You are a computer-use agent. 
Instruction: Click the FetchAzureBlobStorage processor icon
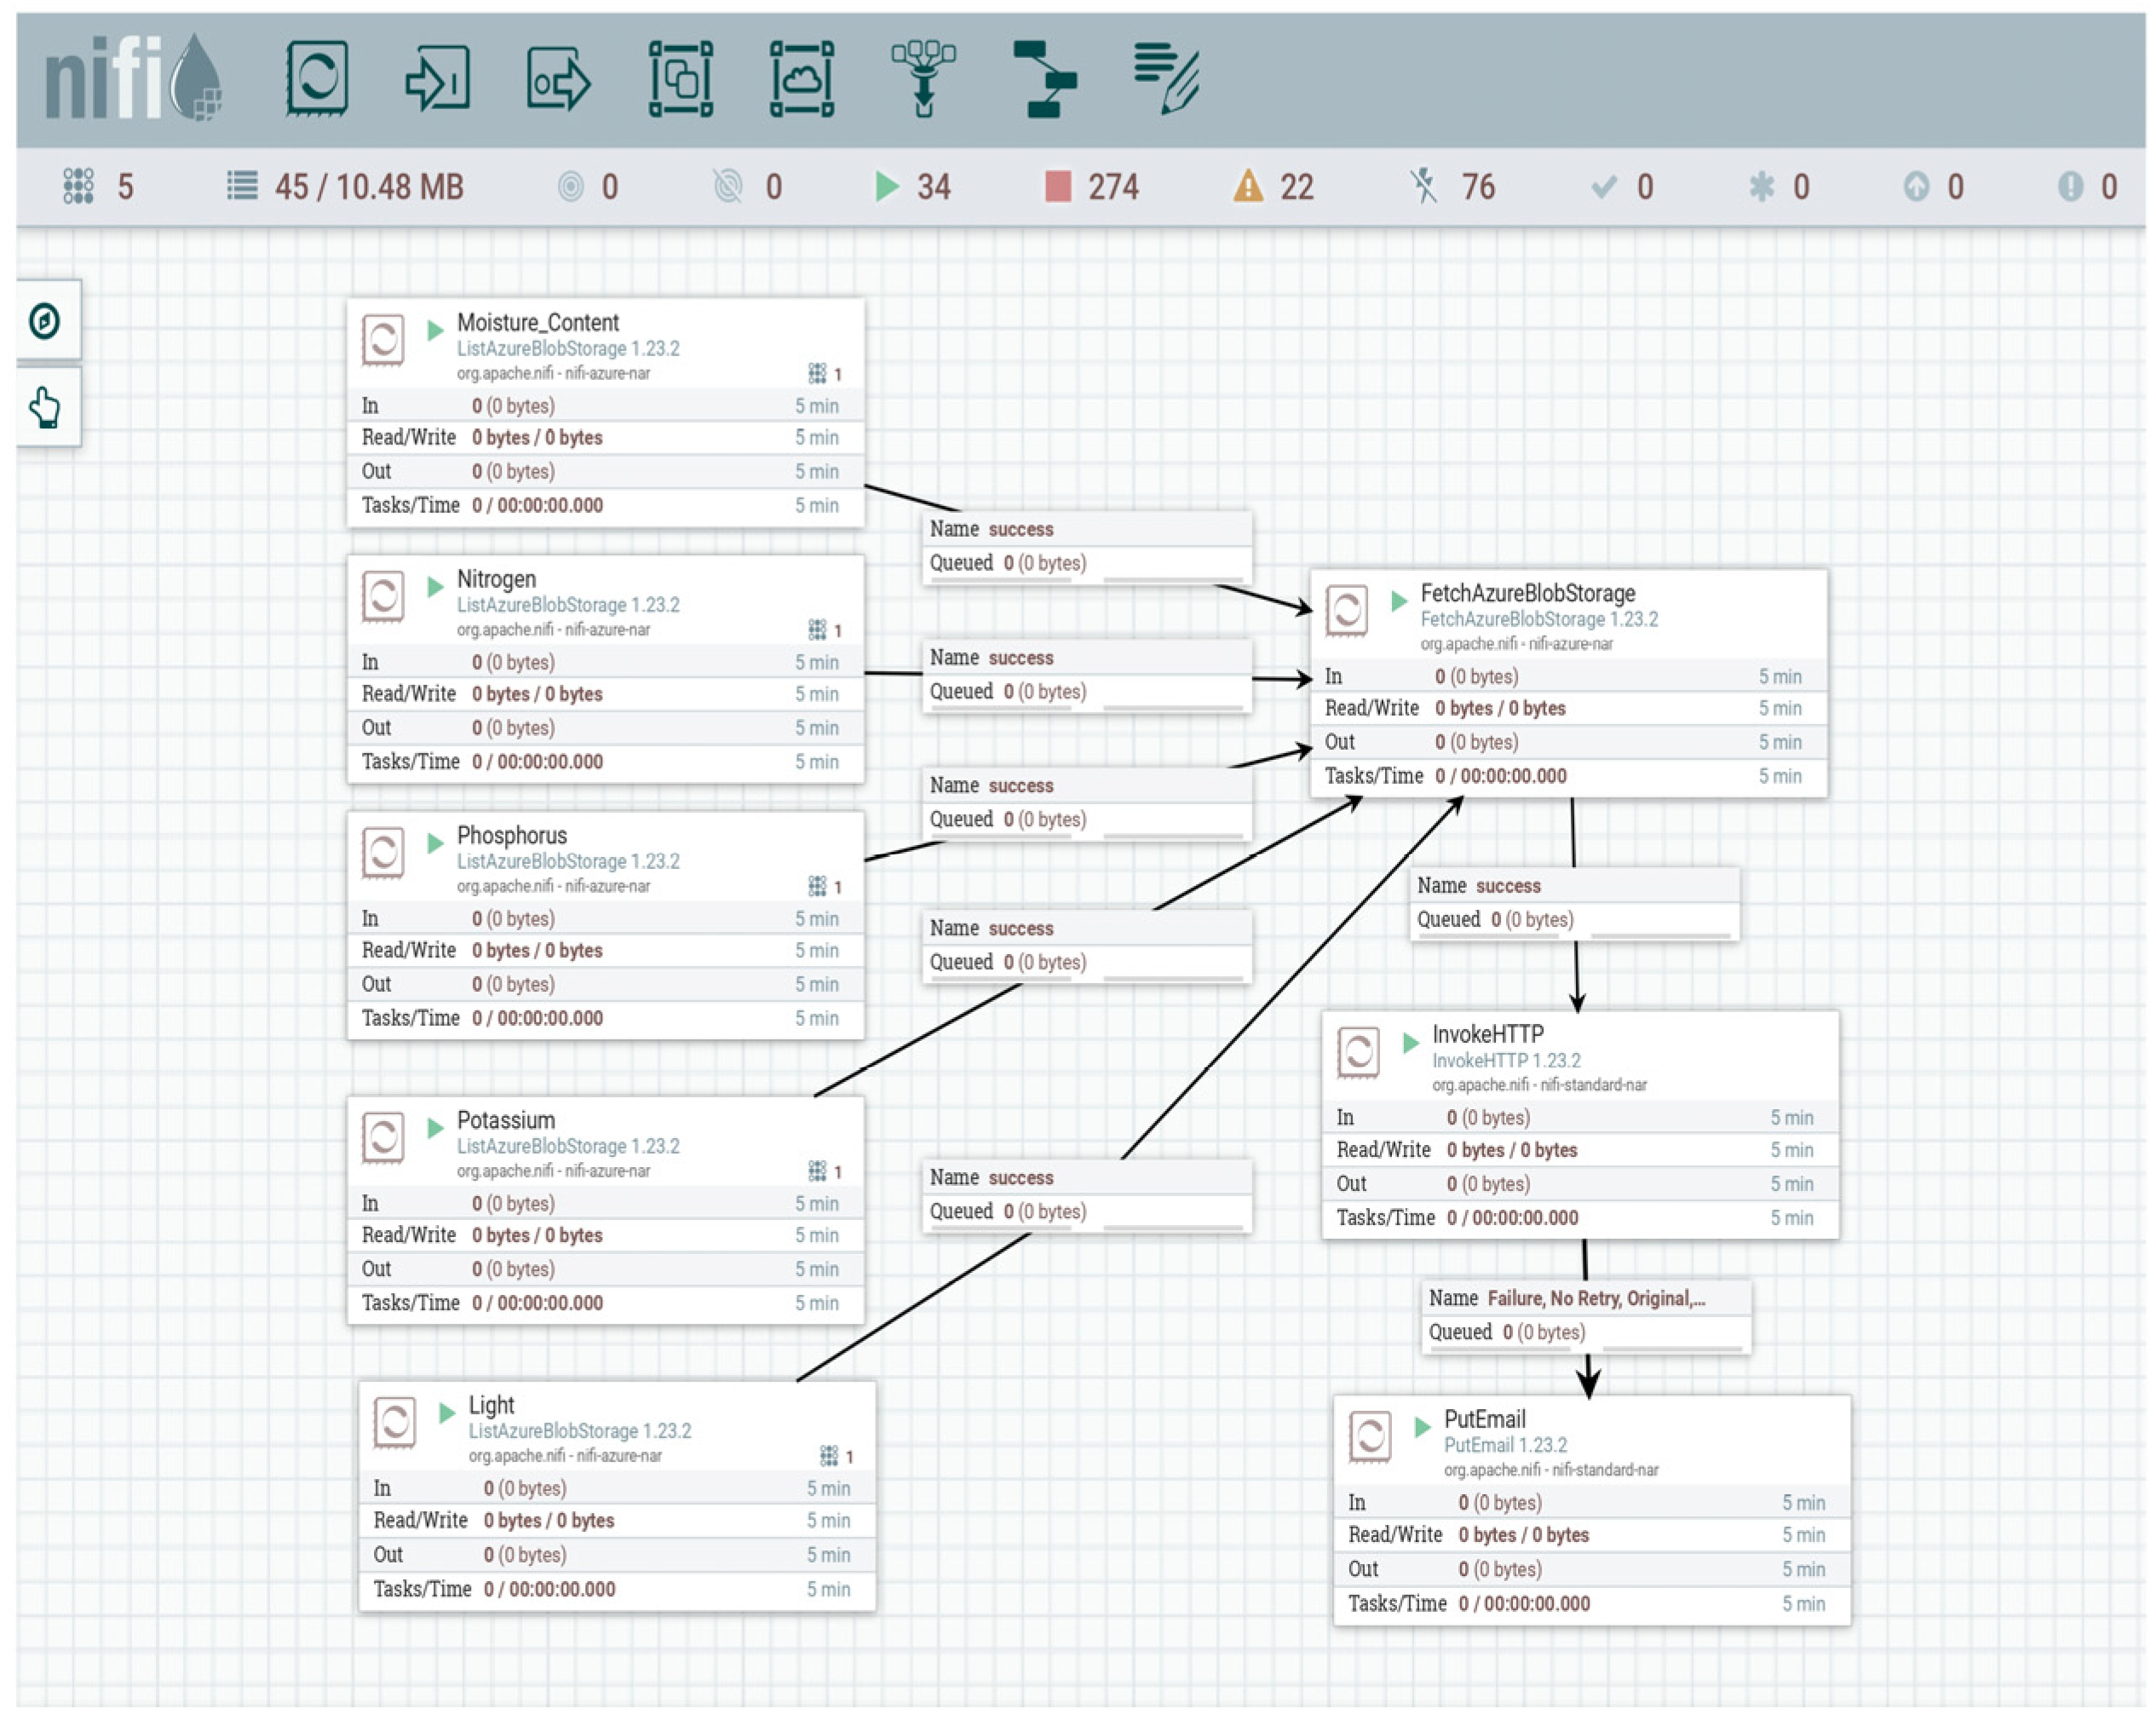[x=1346, y=610]
